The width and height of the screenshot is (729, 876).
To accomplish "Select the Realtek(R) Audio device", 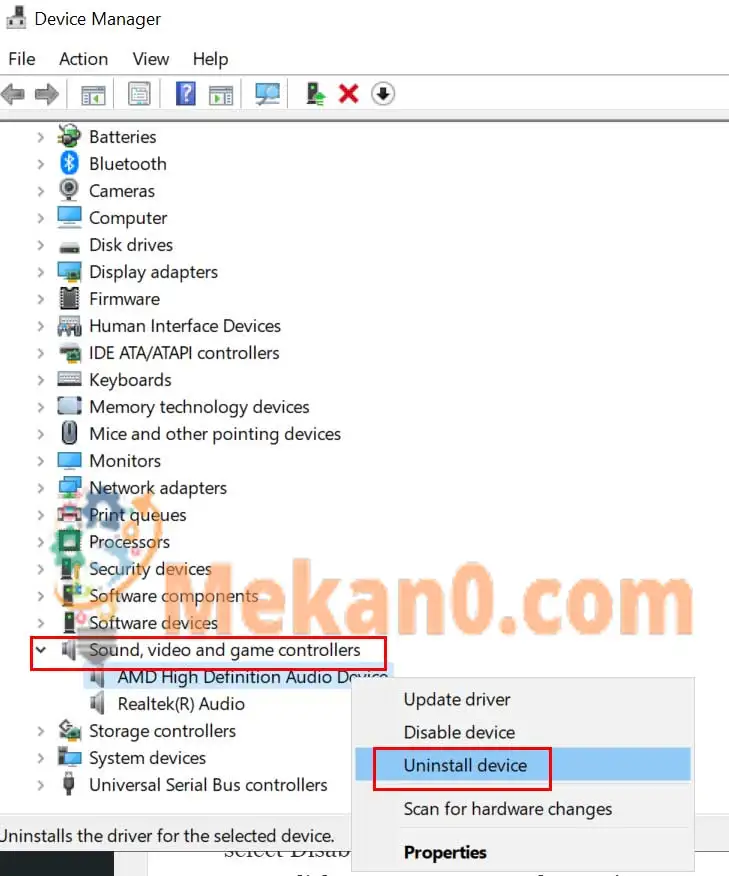I will [x=181, y=704].
